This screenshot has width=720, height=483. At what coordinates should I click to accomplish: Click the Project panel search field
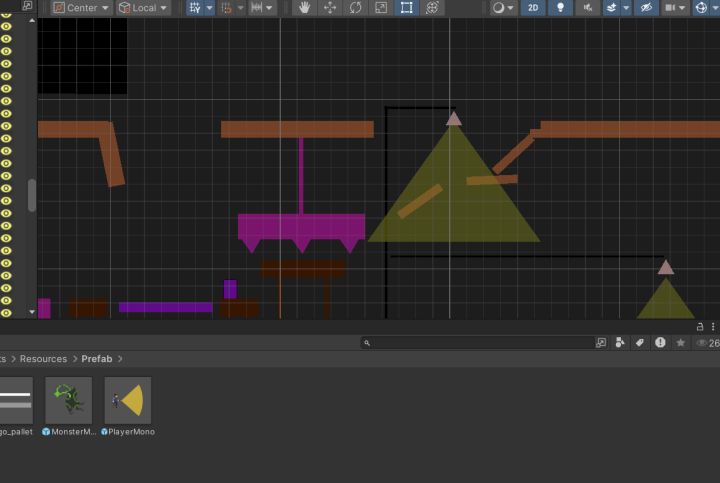click(480, 342)
